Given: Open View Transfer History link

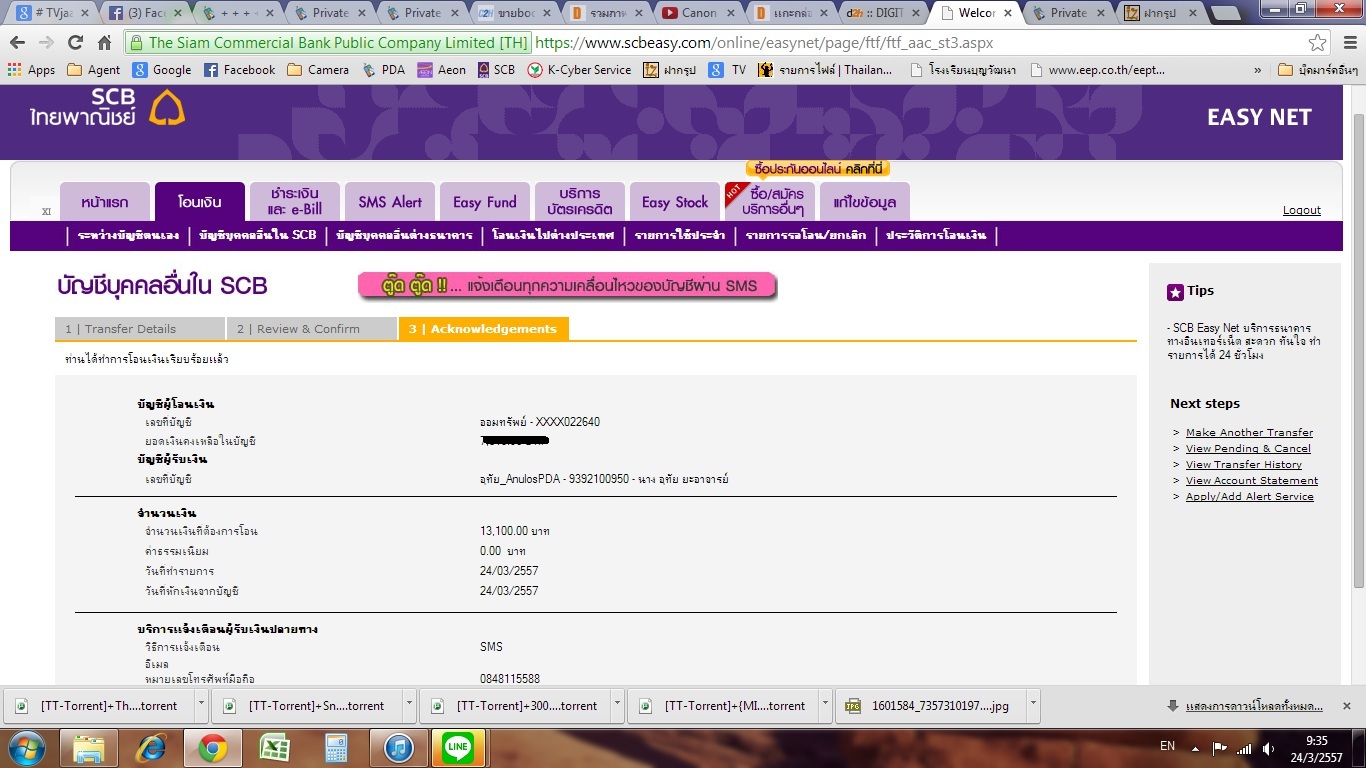Looking at the screenshot, I should tap(1244, 465).
